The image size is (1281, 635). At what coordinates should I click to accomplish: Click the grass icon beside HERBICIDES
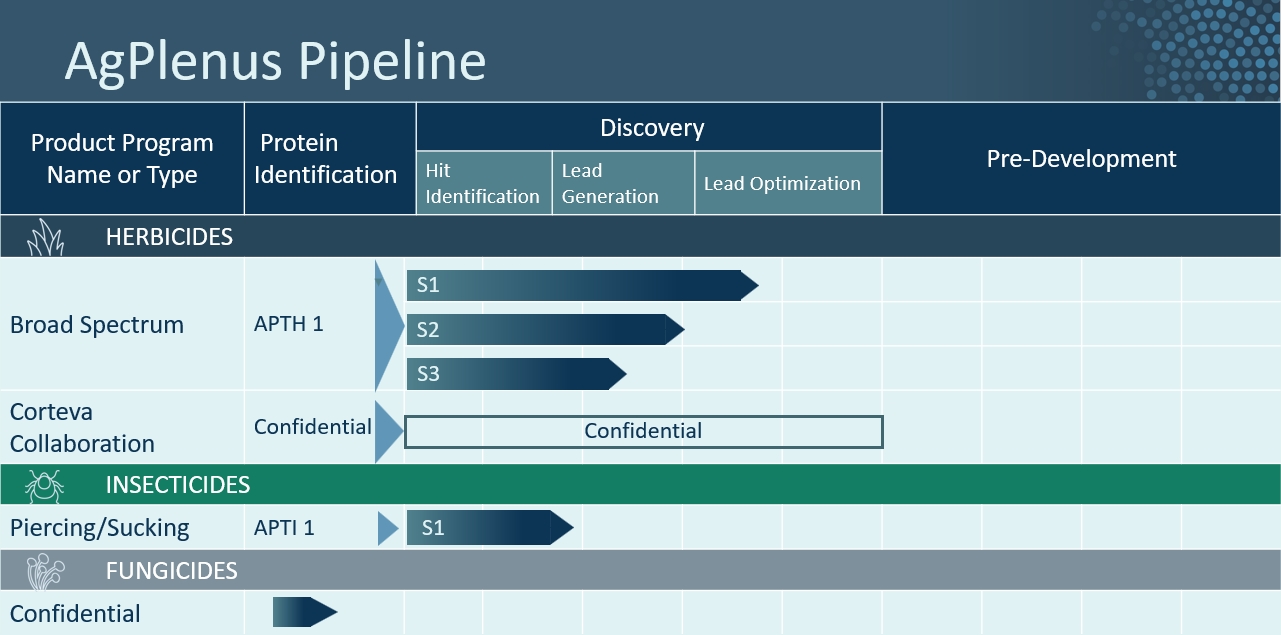pyautogui.click(x=44, y=238)
